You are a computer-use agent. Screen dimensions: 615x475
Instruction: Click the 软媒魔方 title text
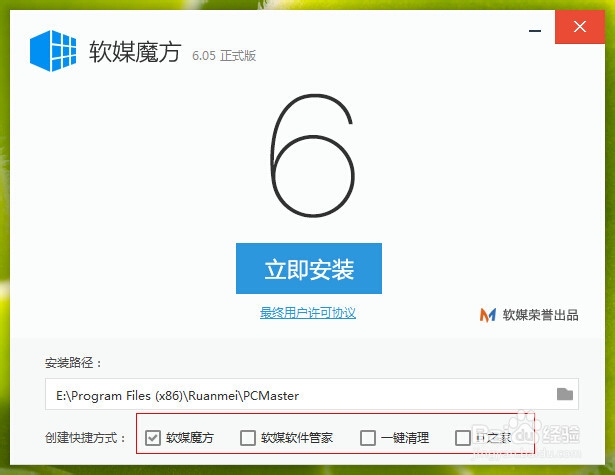point(135,51)
